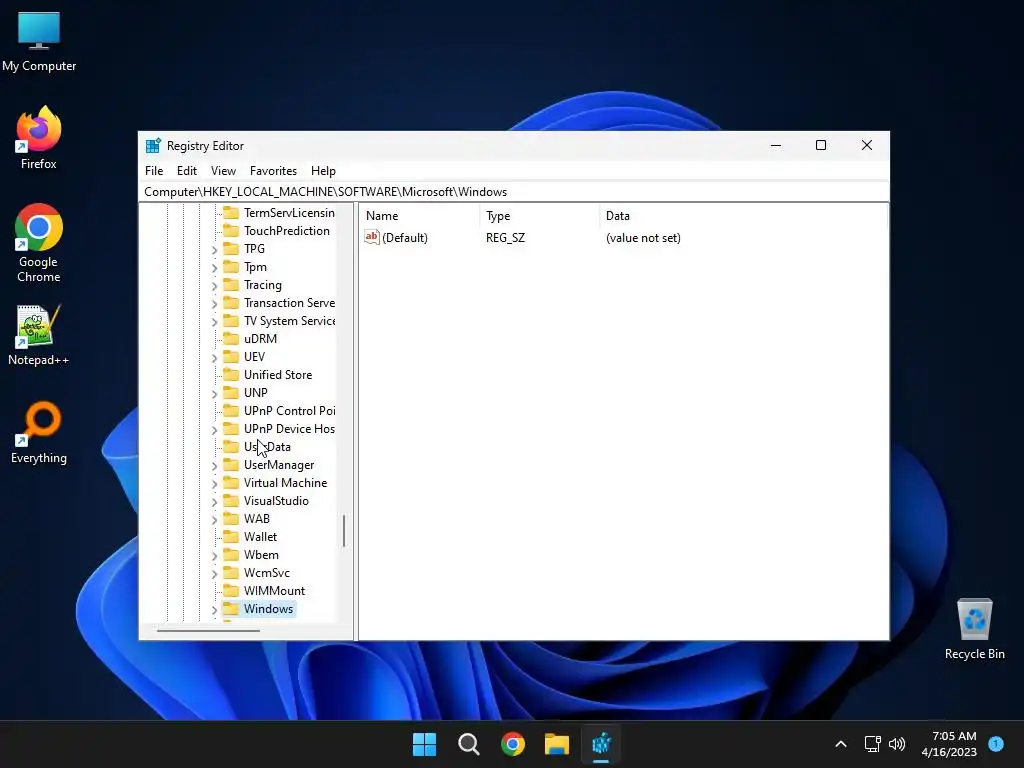Viewport: 1024px width, 768px height.
Task: Expand the Virtual Machine key
Action: (x=214, y=483)
